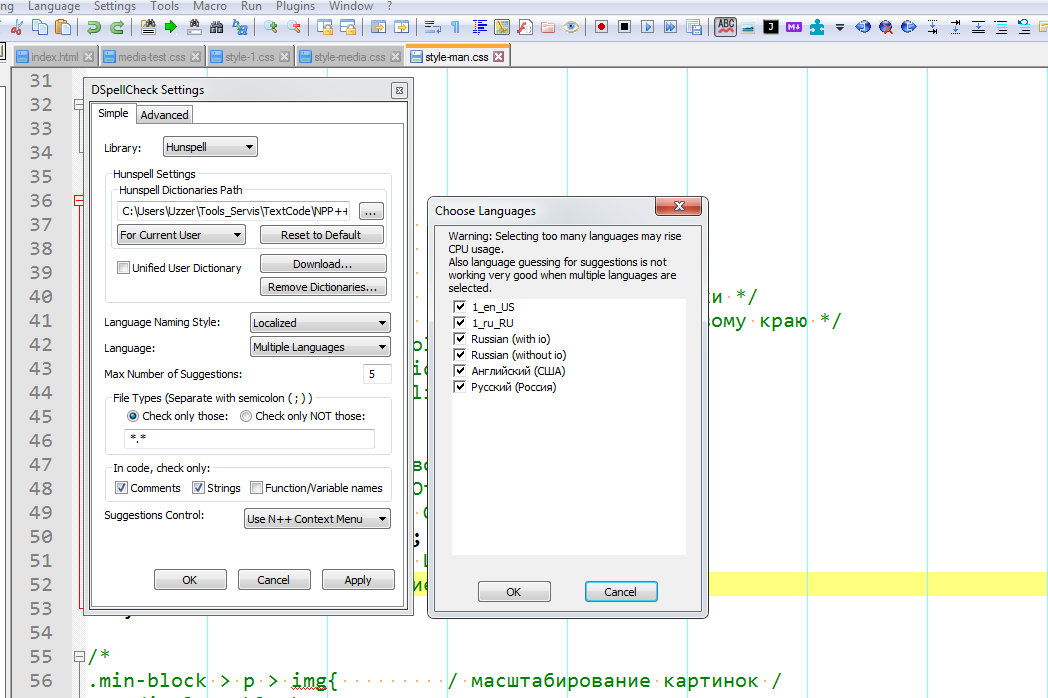Run macro multiple times double-arrow icon
This screenshot has height=698, width=1048.
coord(670,27)
